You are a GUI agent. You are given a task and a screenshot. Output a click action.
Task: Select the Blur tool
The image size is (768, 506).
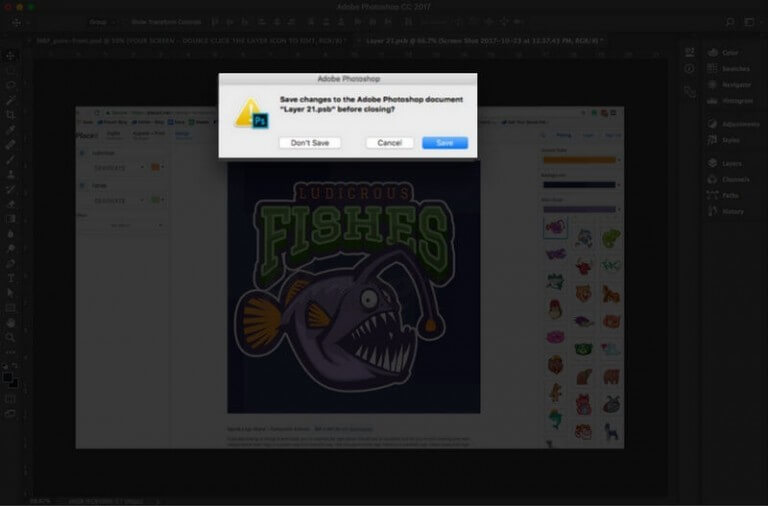tap(10, 234)
